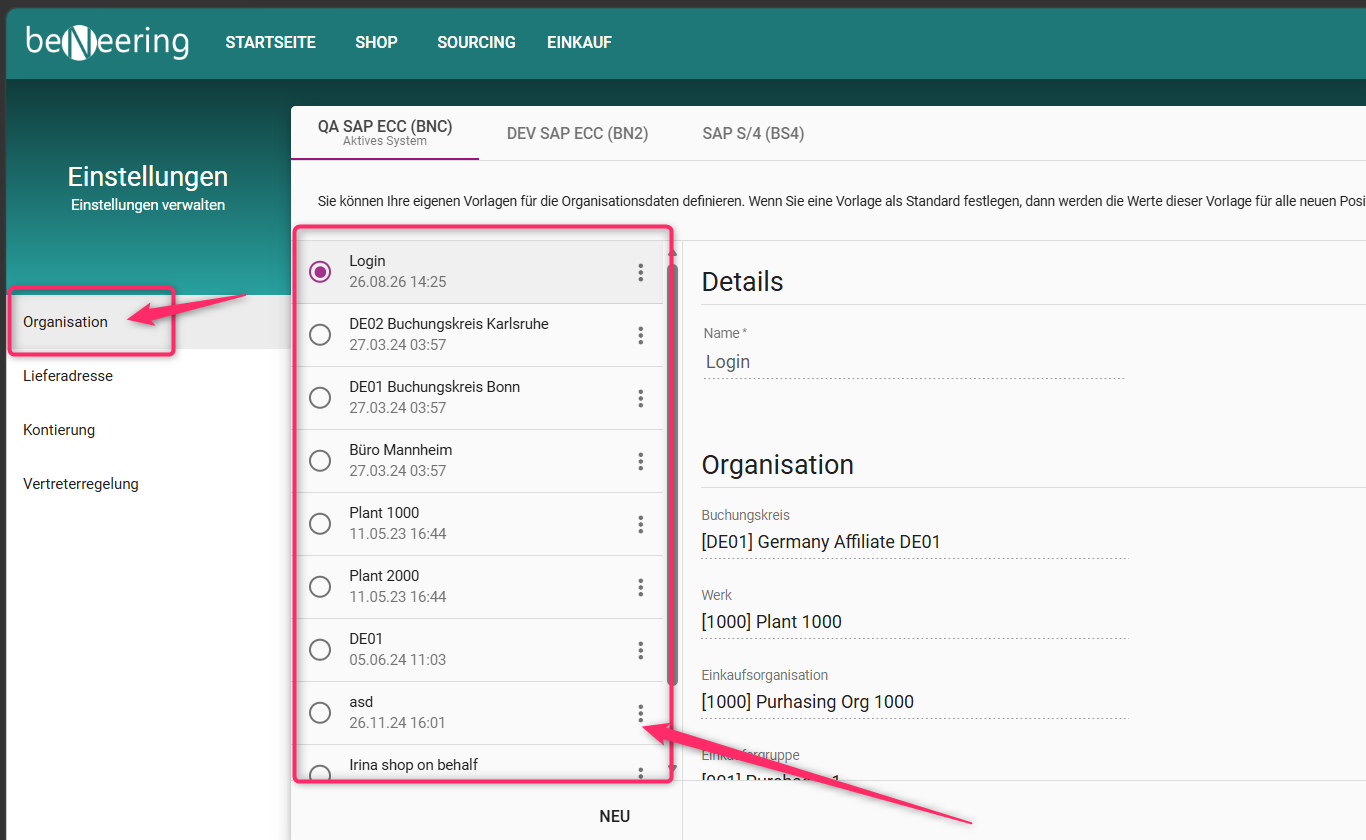1366x840 pixels.
Task: Click the Name input field containing Login
Action: click(x=914, y=362)
